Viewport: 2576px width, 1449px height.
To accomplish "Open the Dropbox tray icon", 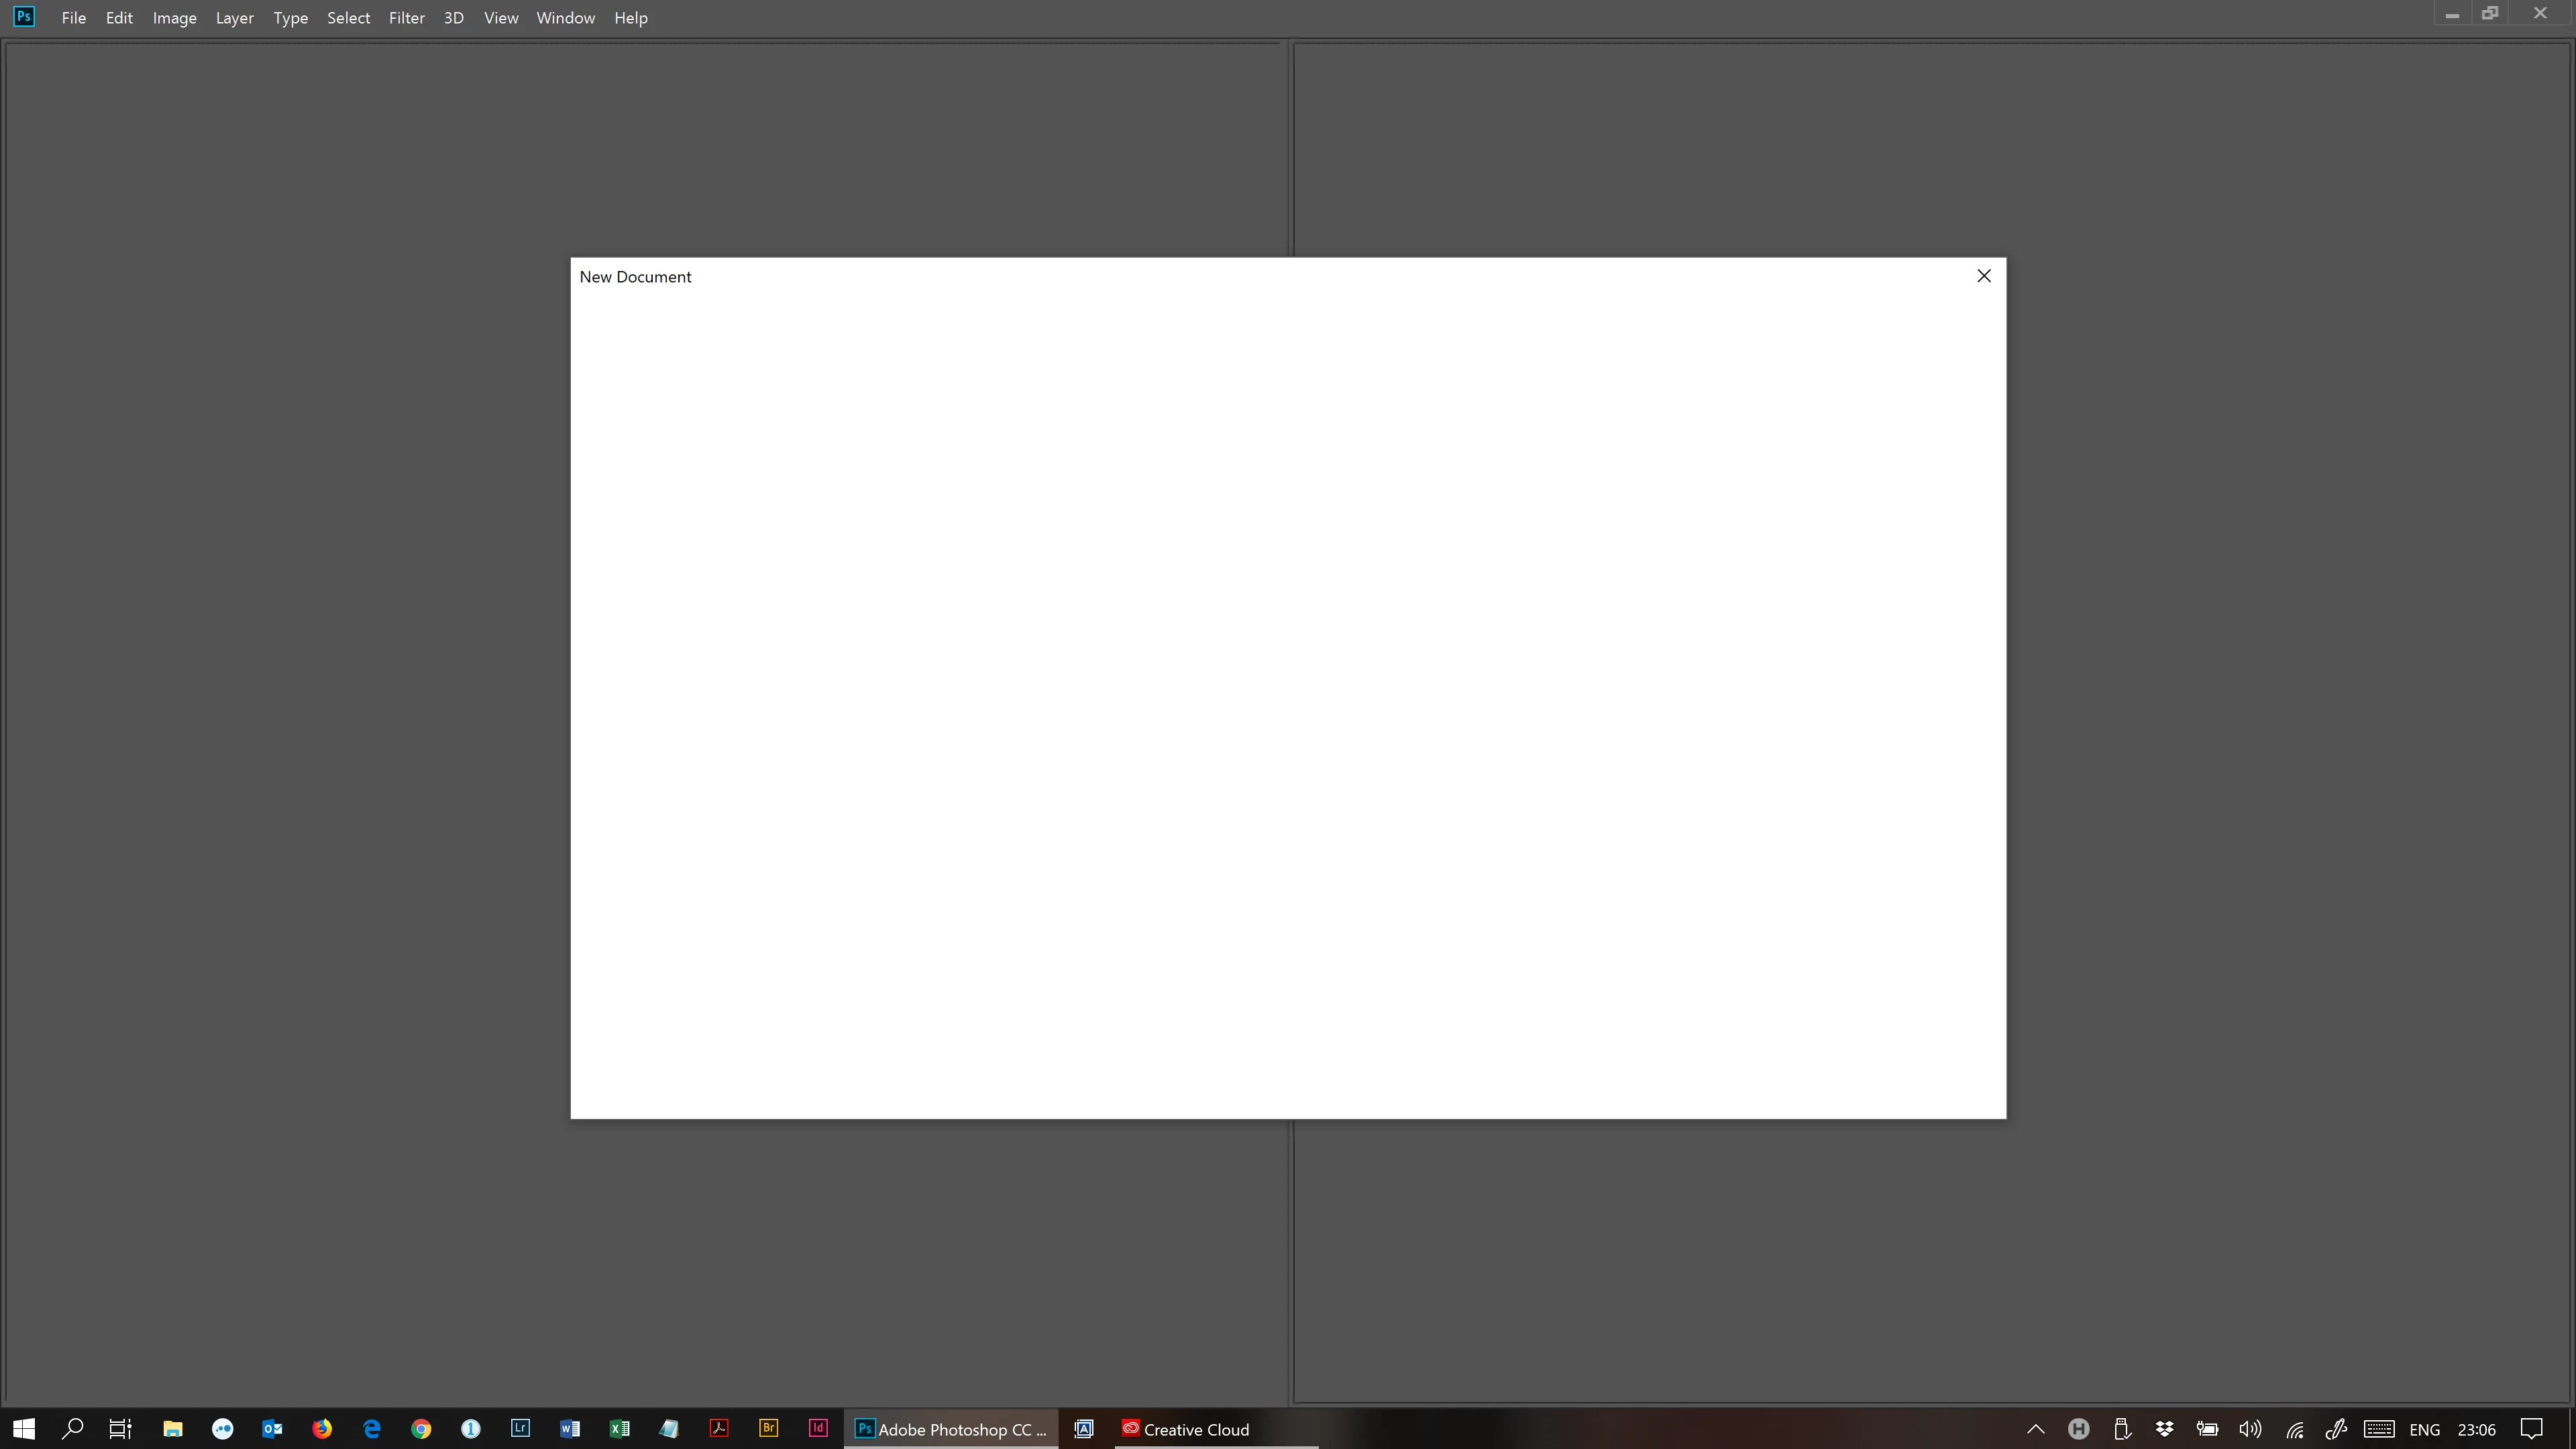I will pyautogui.click(x=2164, y=1429).
